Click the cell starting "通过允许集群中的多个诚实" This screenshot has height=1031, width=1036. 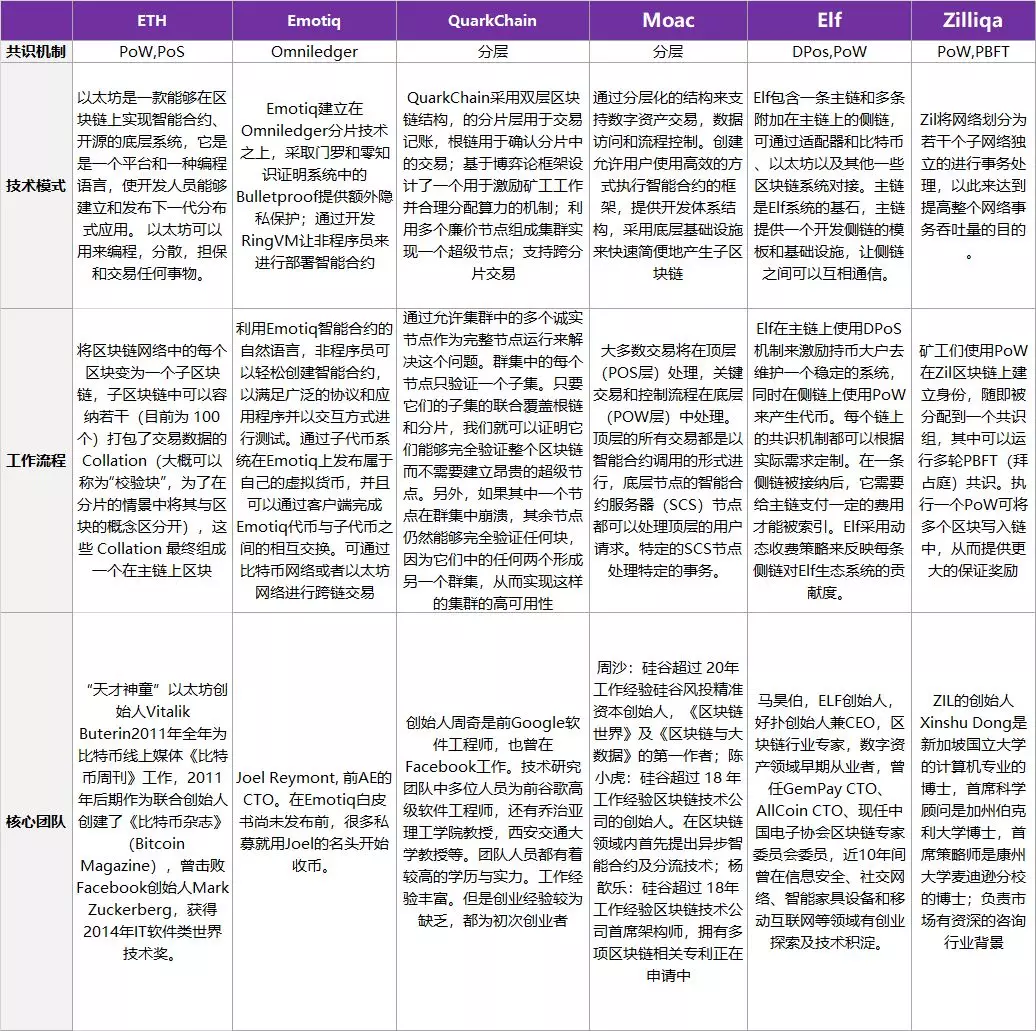(492, 461)
